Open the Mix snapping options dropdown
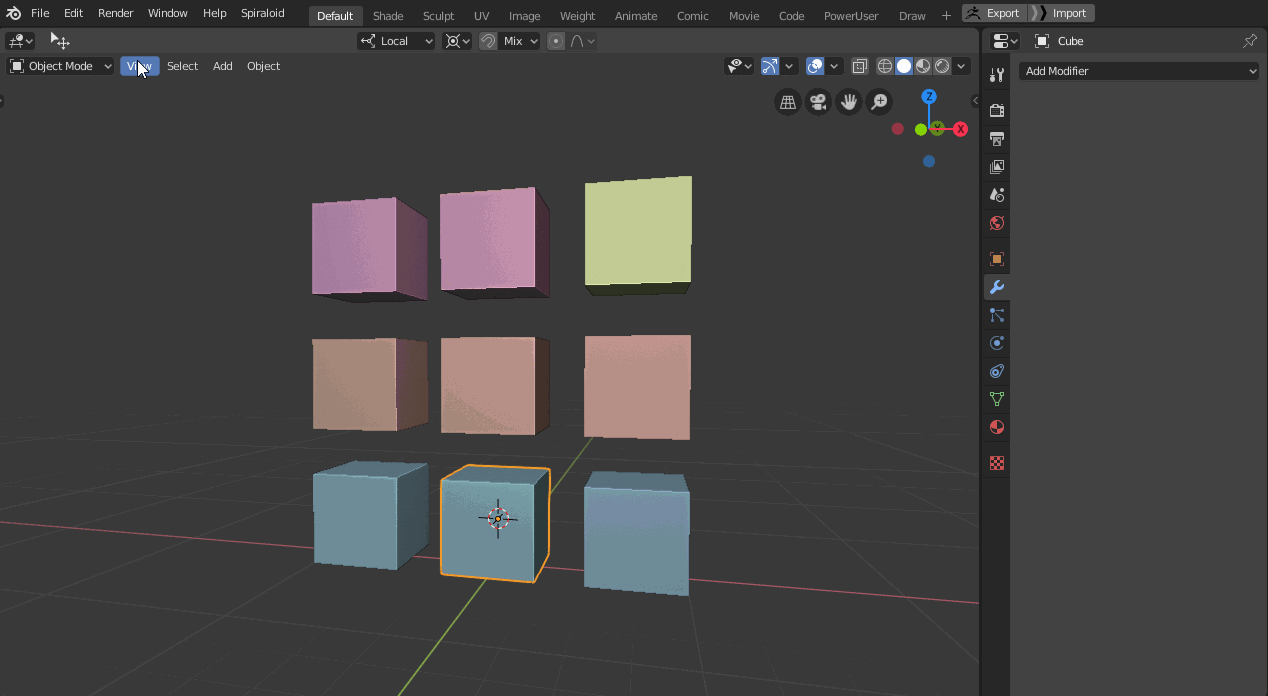 pos(520,41)
